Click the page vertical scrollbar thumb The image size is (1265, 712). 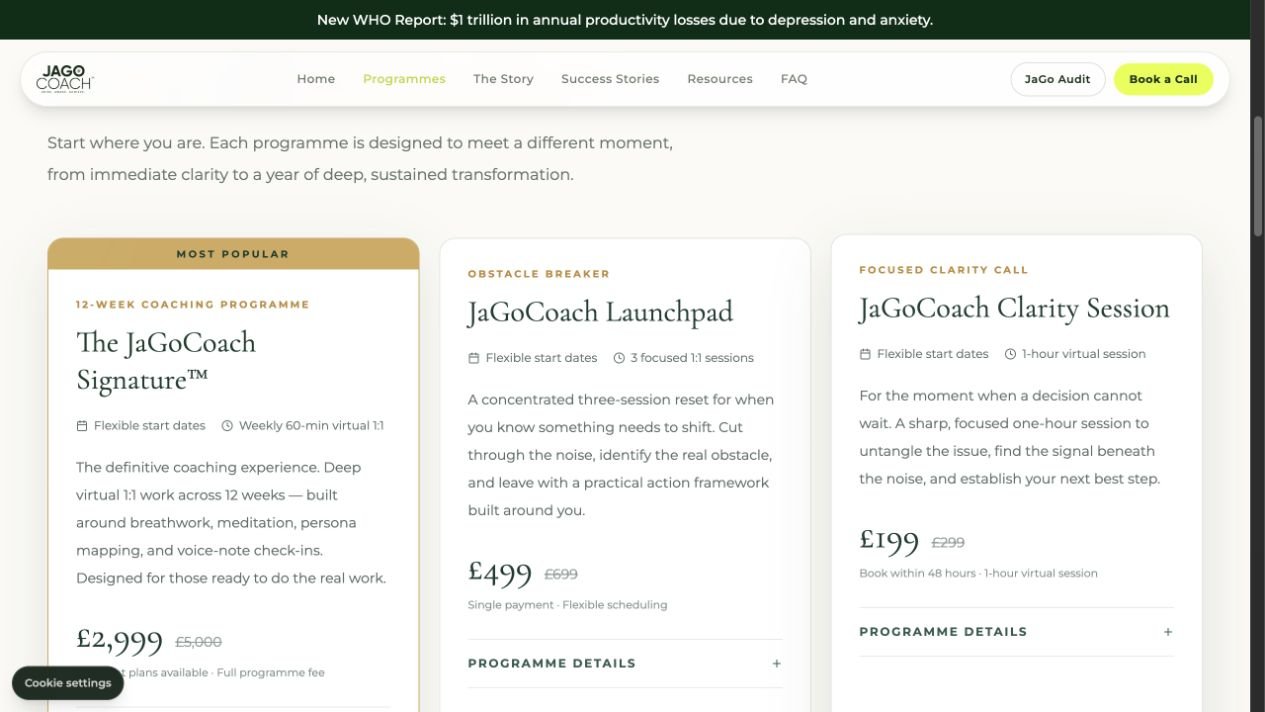click(x=1258, y=176)
